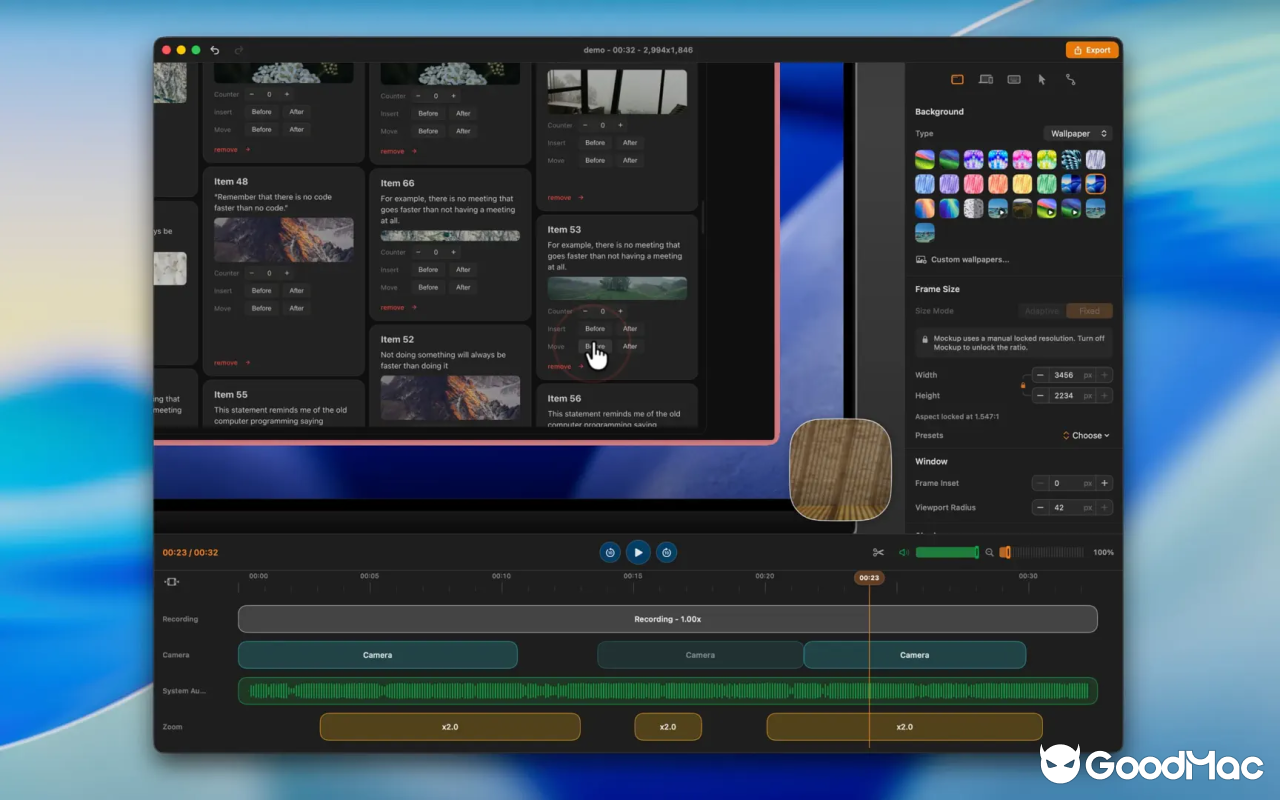Click the Frame Inset value field
This screenshot has height=800, width=1280.
tap(1072, 483)
